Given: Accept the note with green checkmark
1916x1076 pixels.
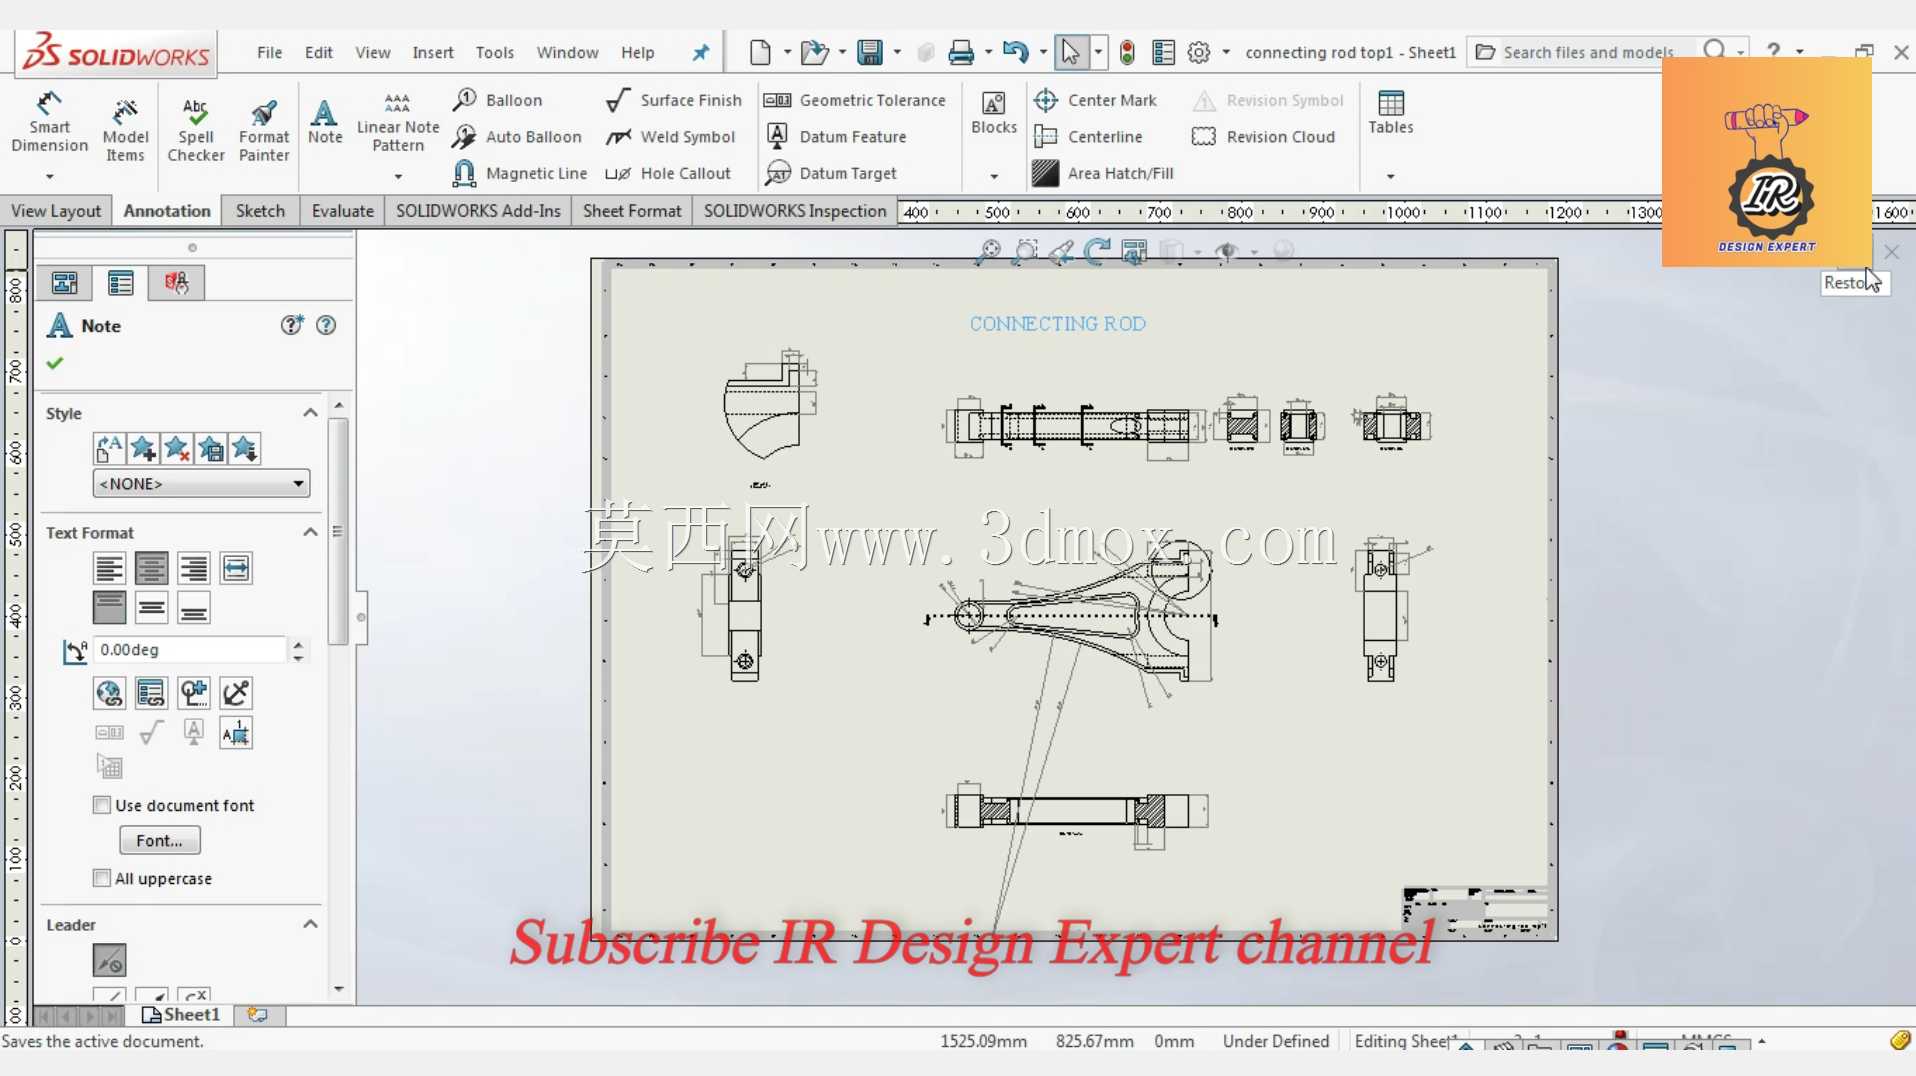Looking at the screenshot, I should point(55,363).
